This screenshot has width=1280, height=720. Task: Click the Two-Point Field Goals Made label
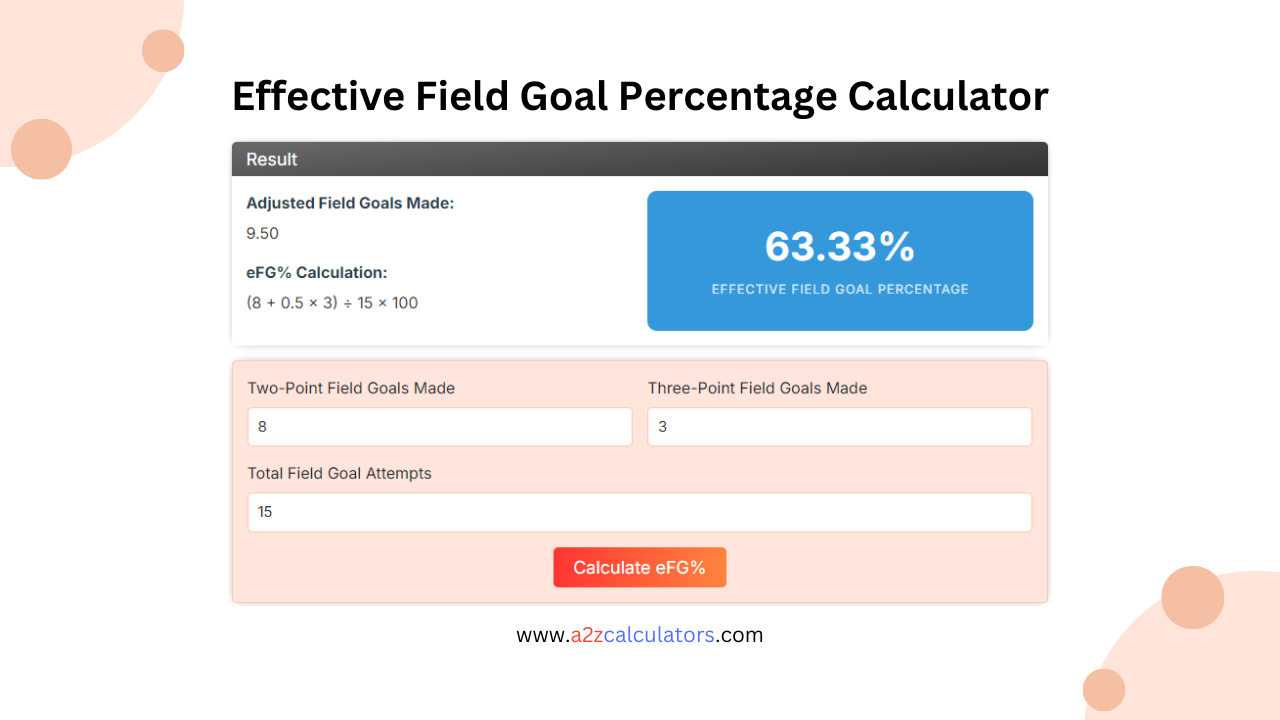click(x=351, y=388)
